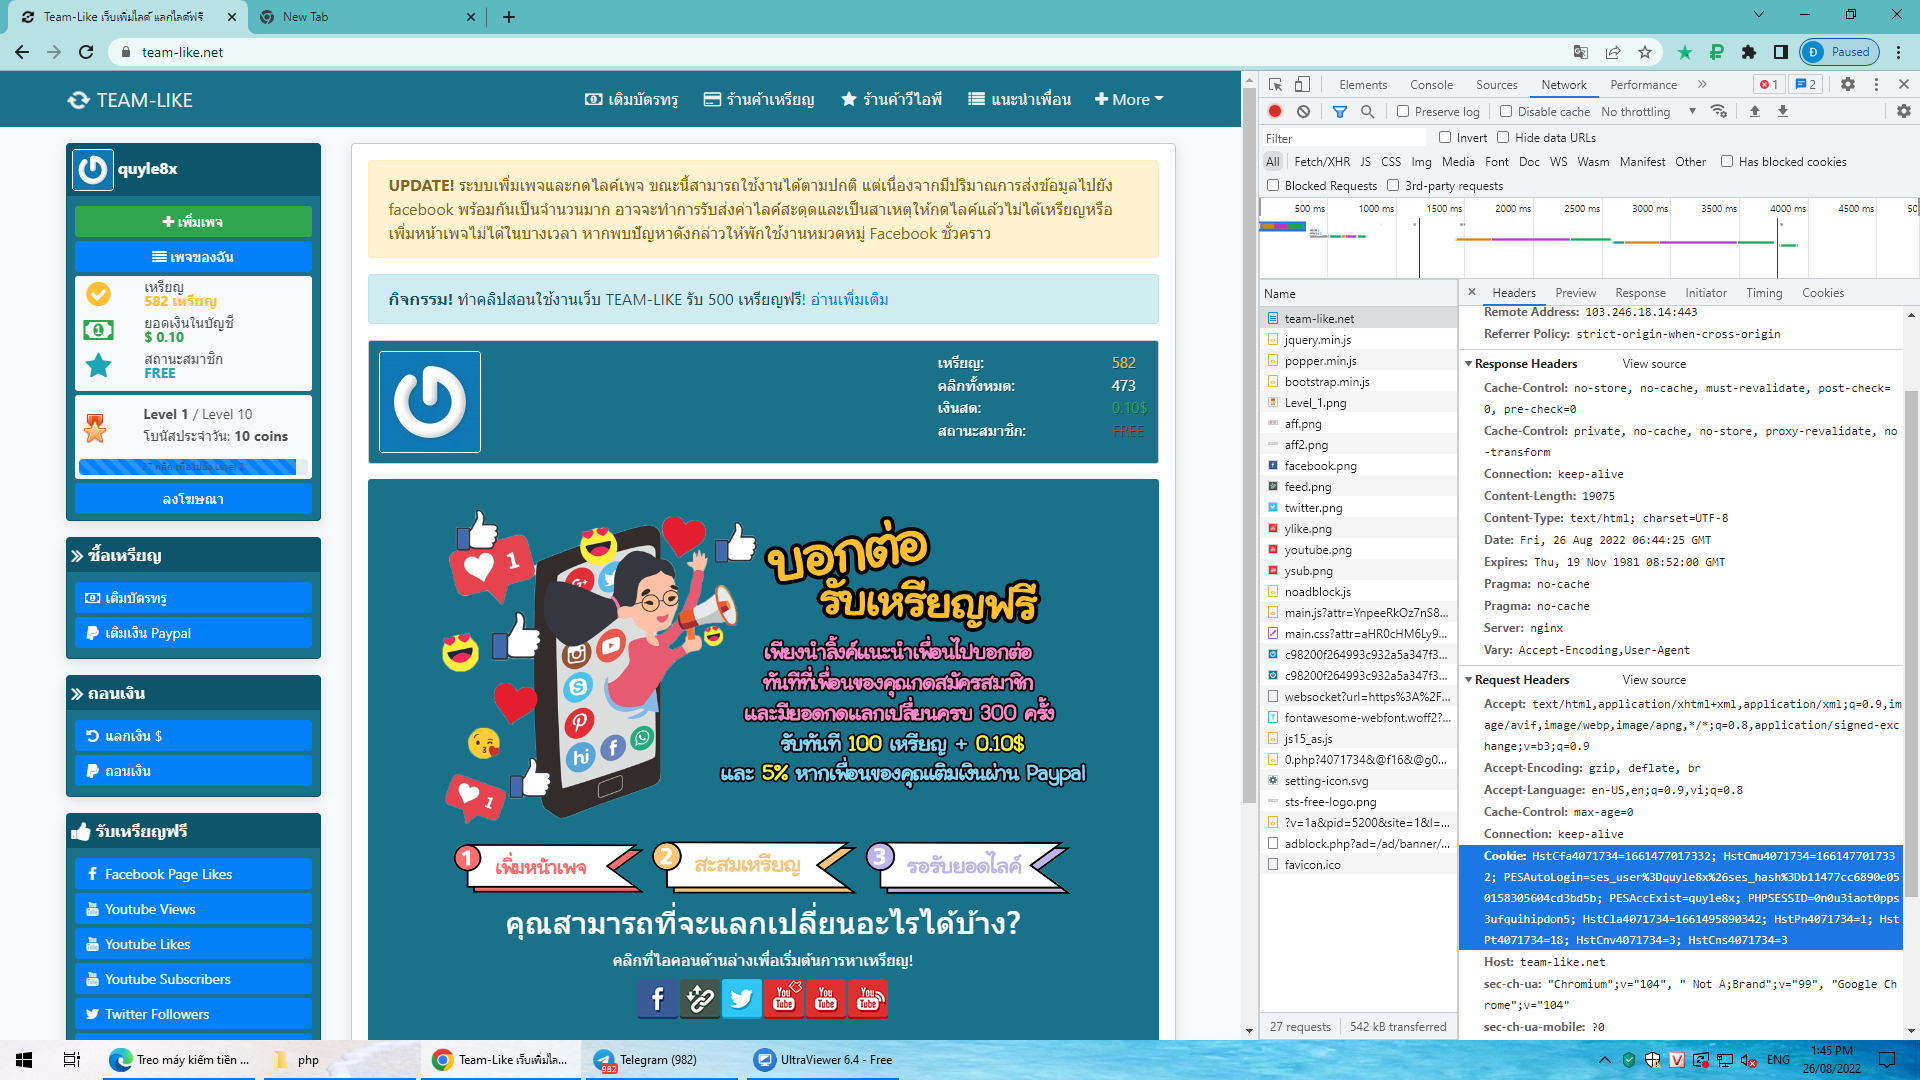This screenshot has height=1080, width=1920.
Task: Filter requests by Fetch/XHR
Action: click(1322, 161)
